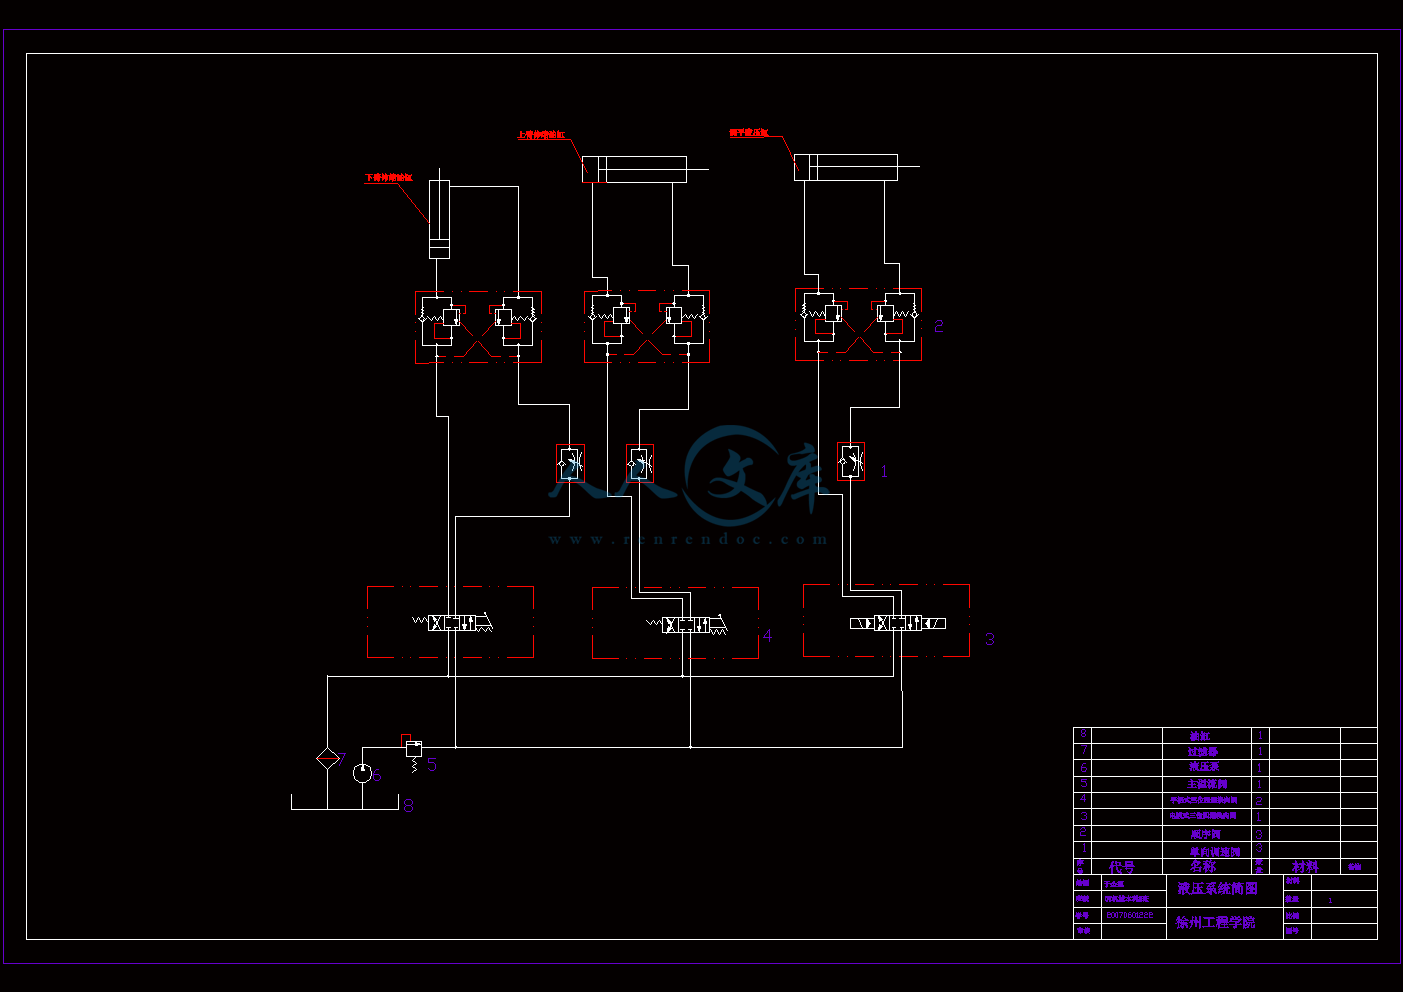Select the middle one-way throttle valve symbol
Viewport: 1403px width, 992px height.
(x=640, y=464)
